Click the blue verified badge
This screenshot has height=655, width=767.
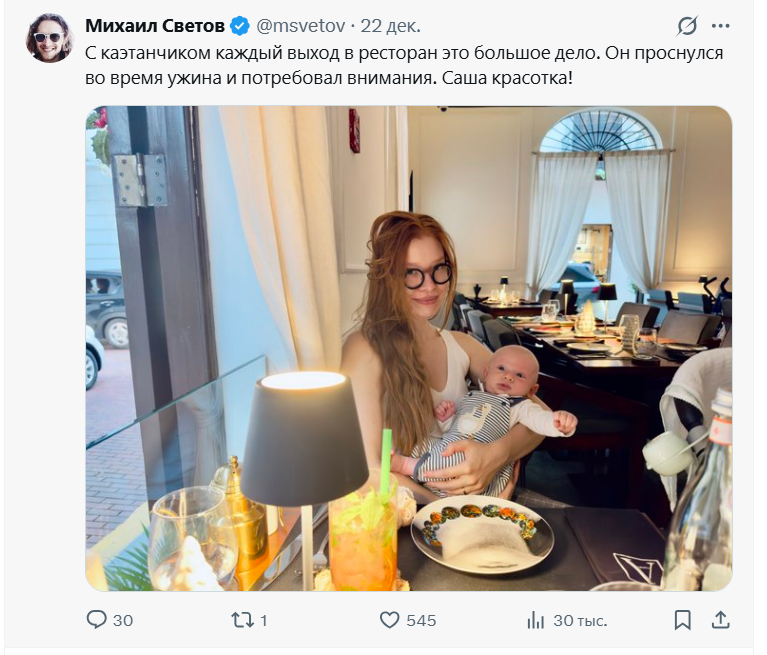point(240,25)
